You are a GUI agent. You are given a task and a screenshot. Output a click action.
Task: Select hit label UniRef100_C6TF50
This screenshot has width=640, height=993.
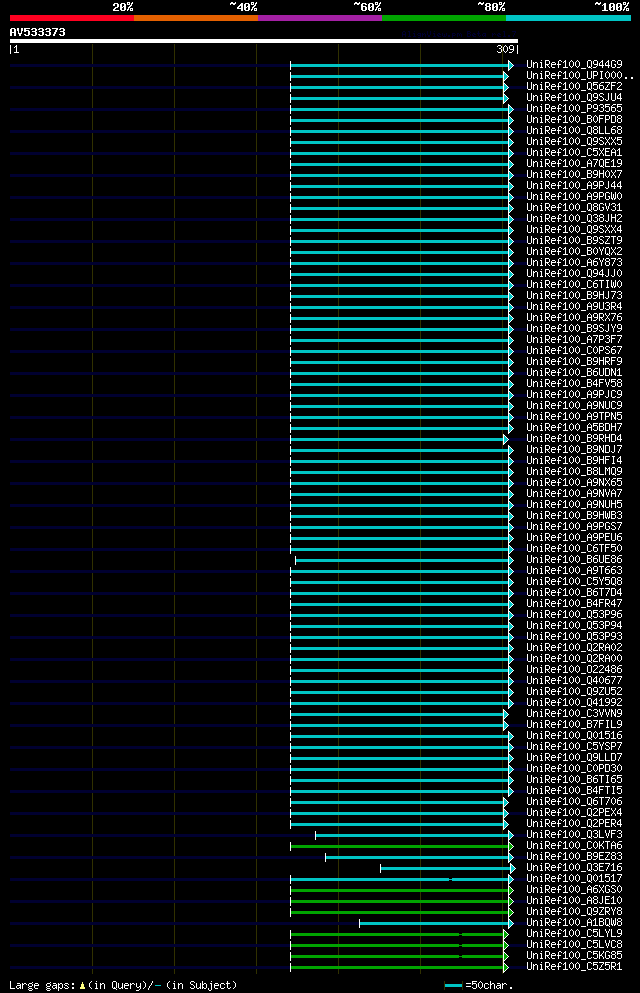(x=574, y=548)
